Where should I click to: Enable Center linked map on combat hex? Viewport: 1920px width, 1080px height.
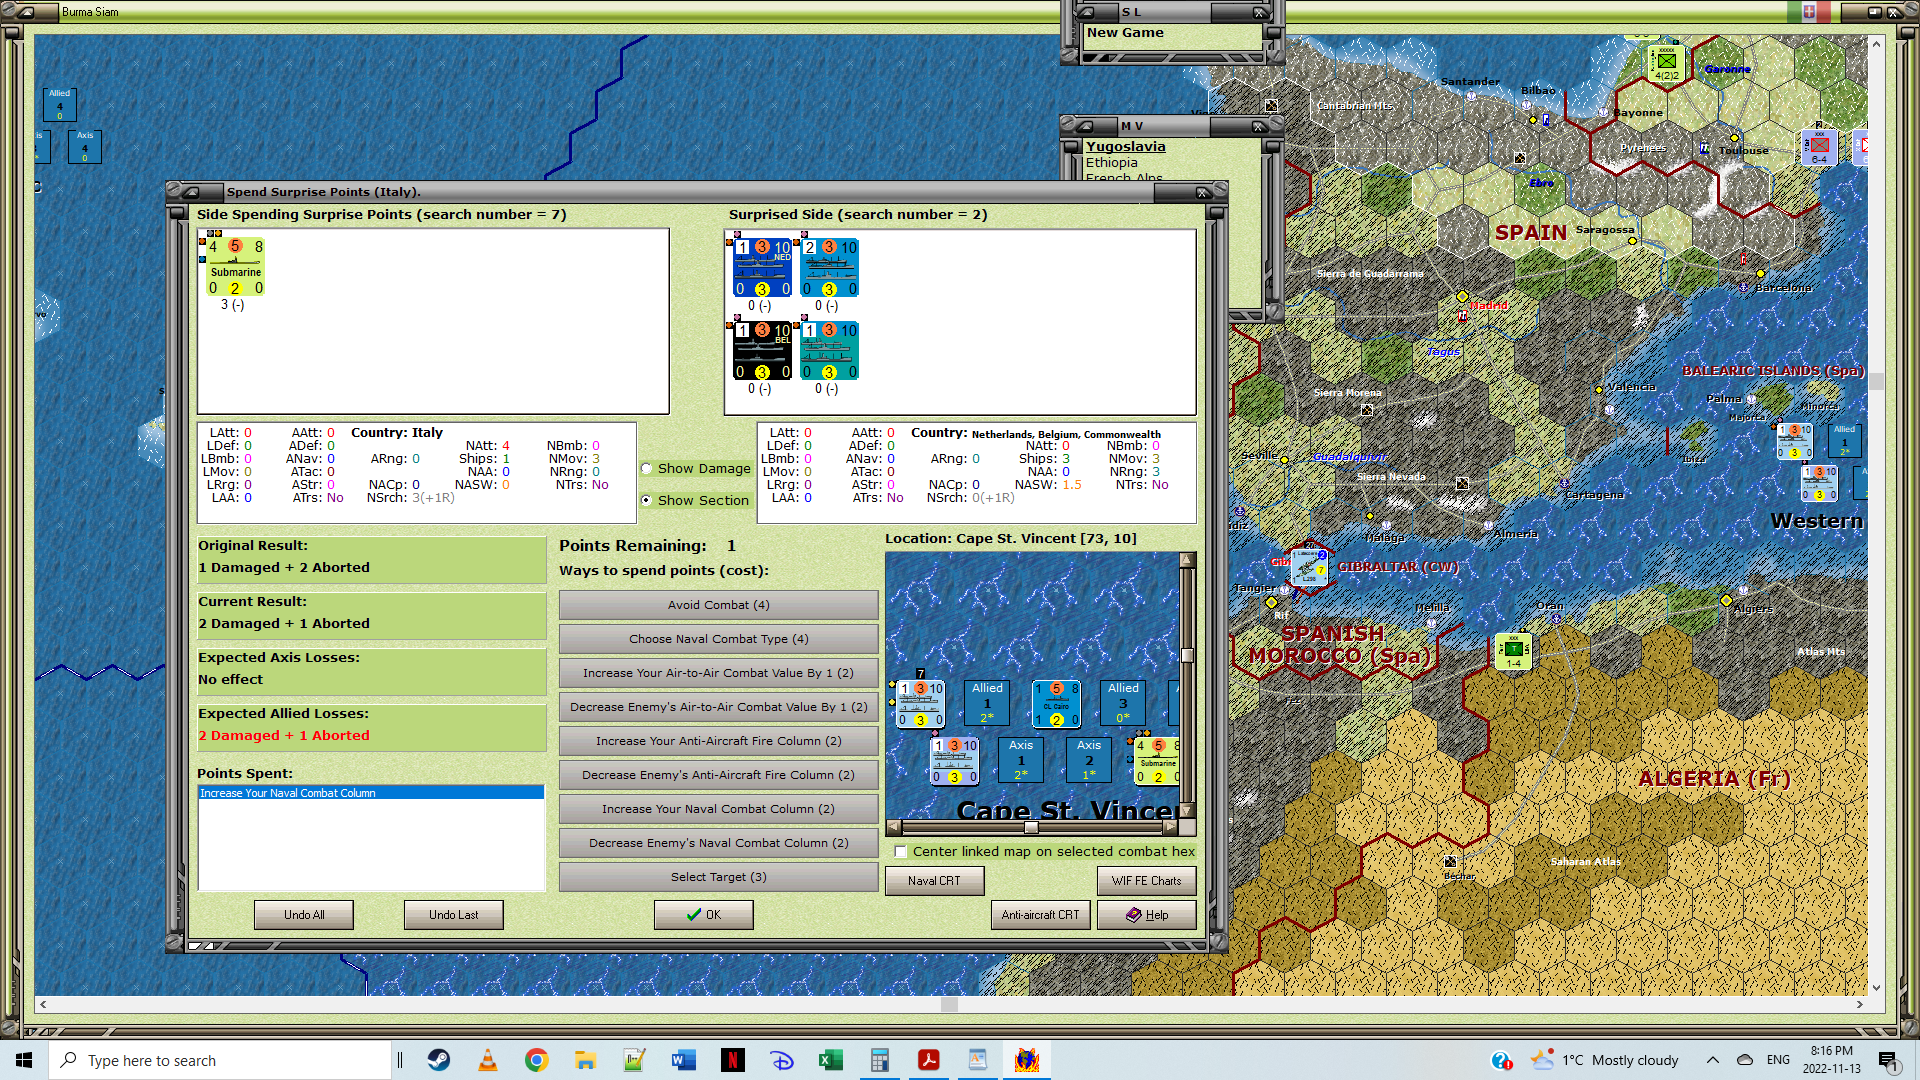901,852
